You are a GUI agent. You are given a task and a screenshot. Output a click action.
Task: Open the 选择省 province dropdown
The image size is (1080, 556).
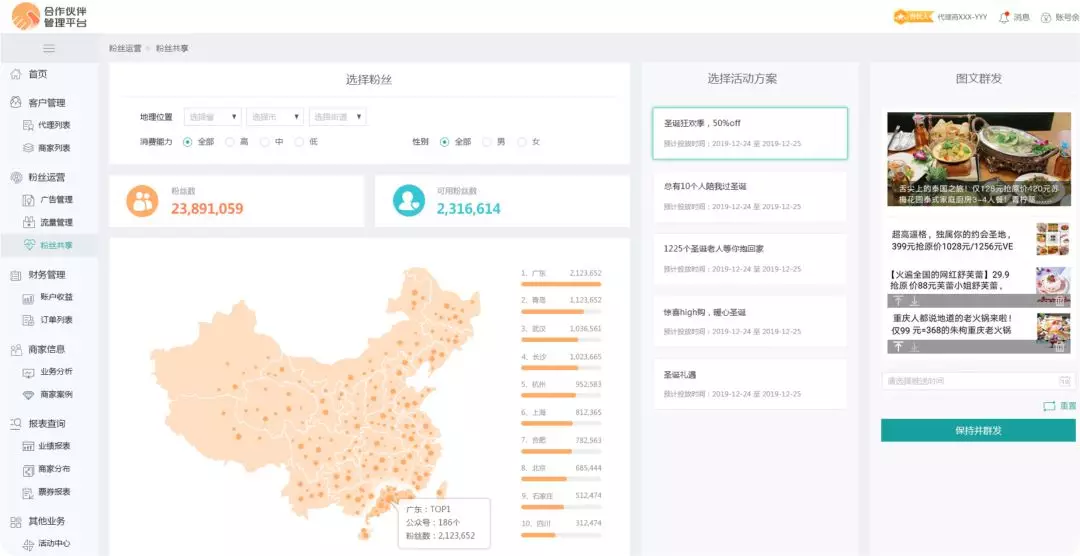pyautogui.click(x=213, y=117)
